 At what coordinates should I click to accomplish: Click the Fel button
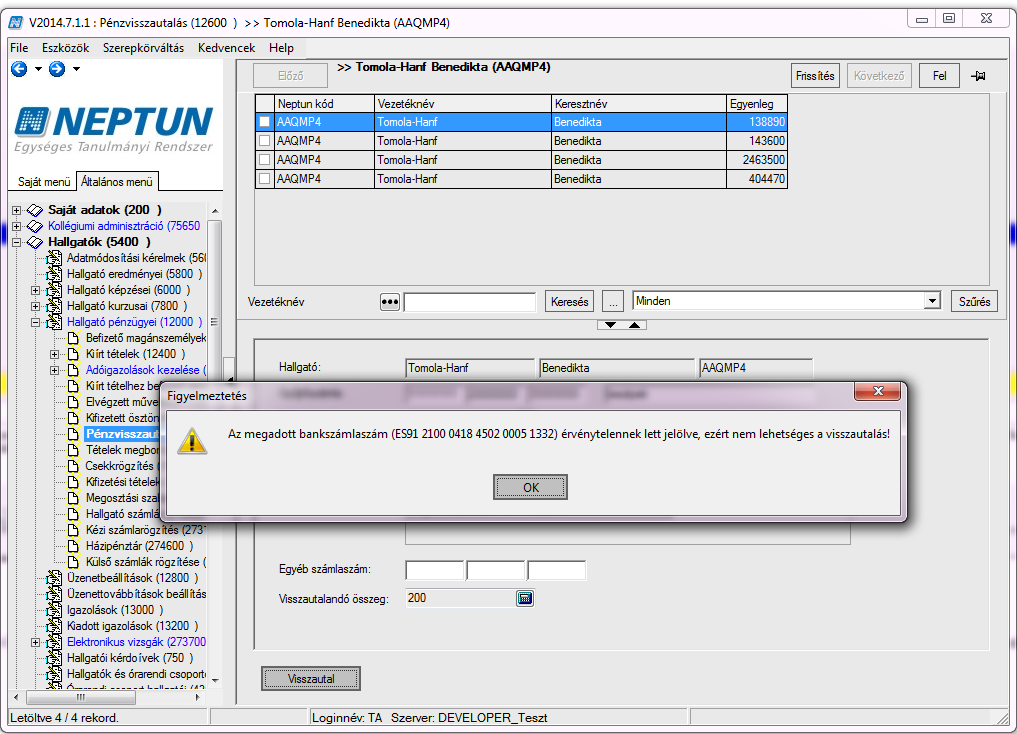(x=939, y=76)
